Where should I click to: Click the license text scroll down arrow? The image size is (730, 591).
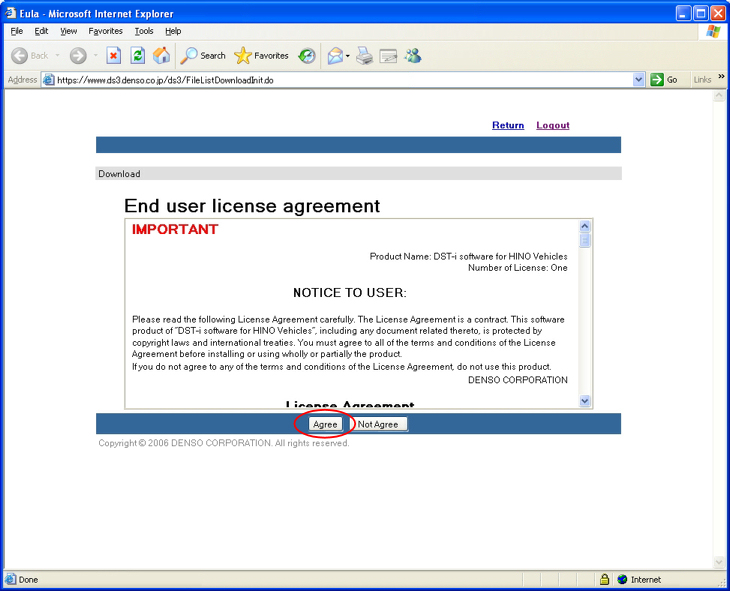click(585, 401)
